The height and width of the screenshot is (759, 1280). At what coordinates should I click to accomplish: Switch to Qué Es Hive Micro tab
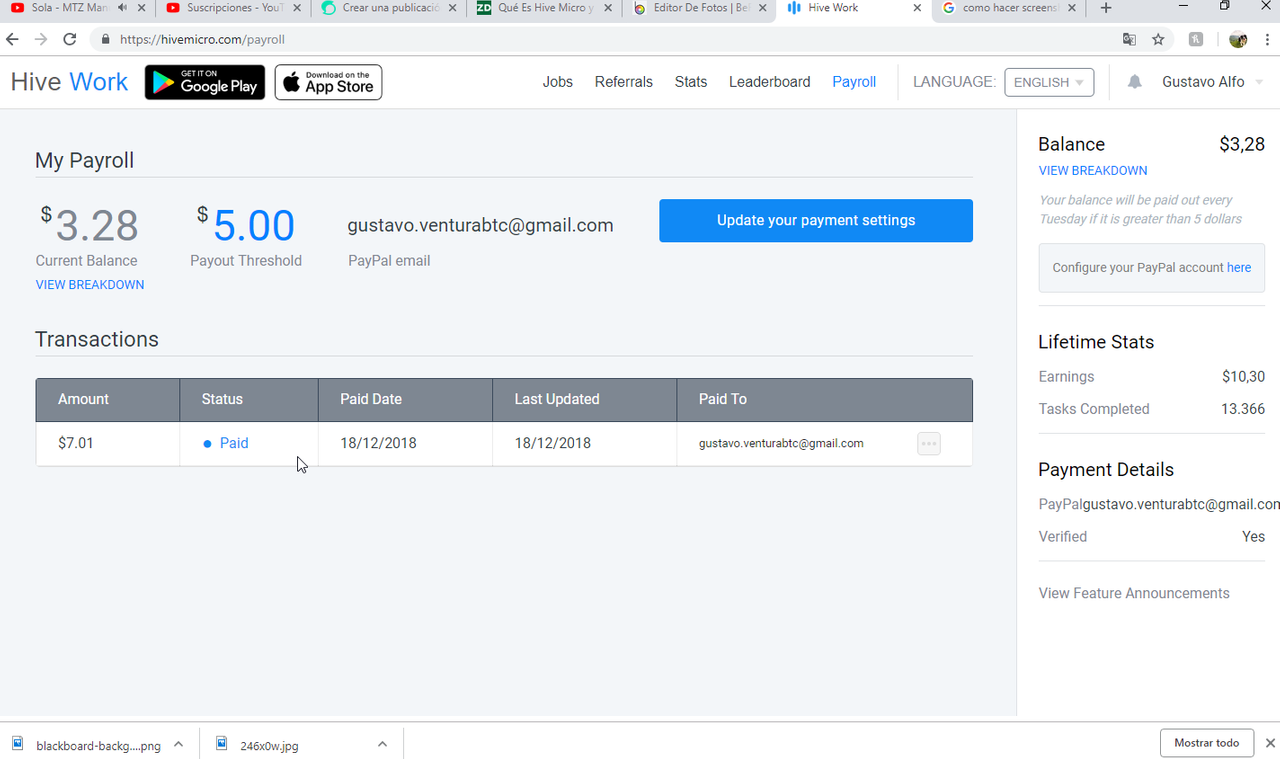545,8
